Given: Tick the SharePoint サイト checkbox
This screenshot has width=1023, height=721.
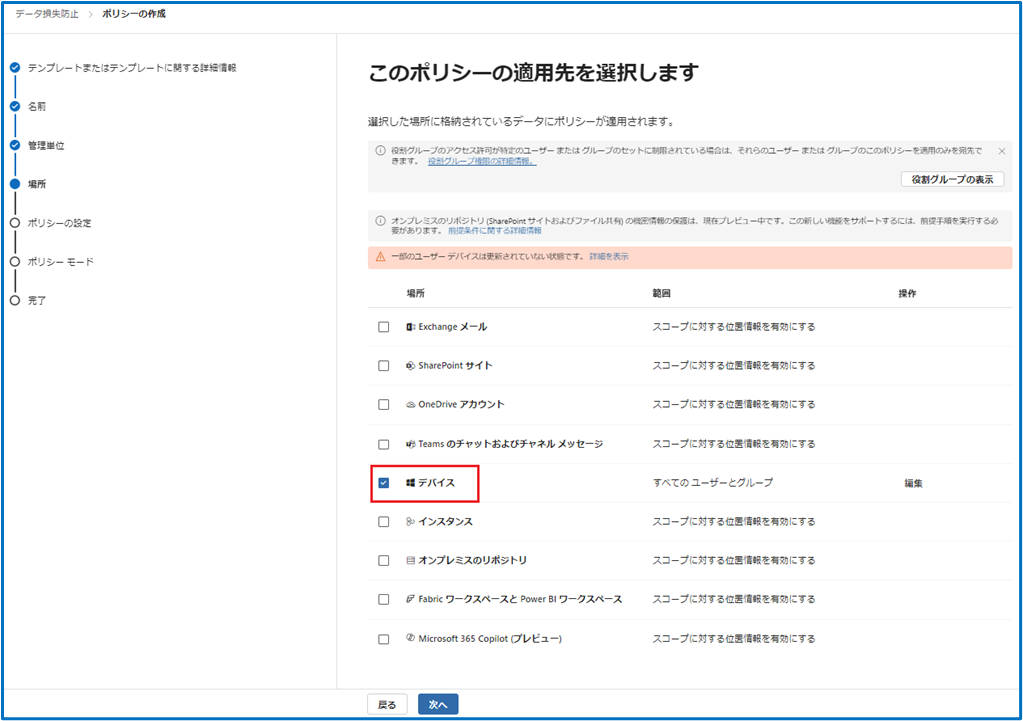Looking at the screenshot, I should pyautogui.click(x=384, y=366).
